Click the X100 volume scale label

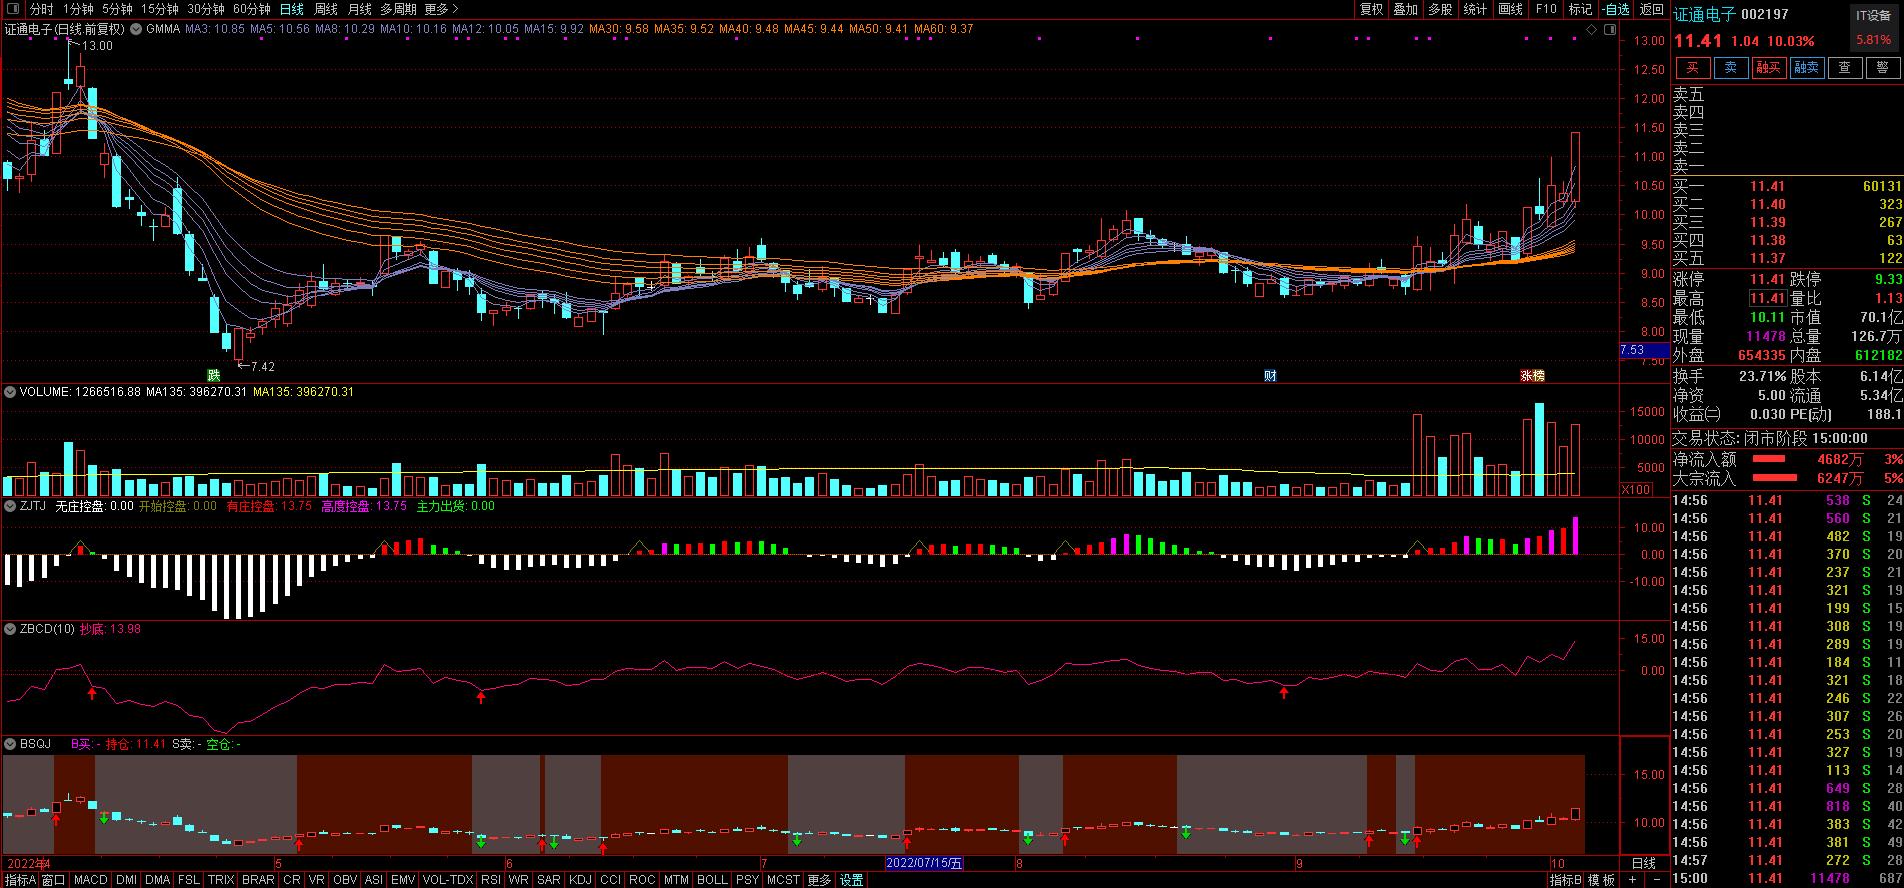(x=1636, y=489)
